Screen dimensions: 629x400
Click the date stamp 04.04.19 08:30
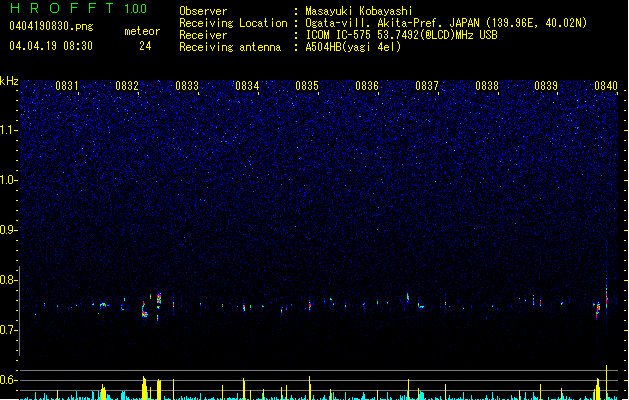tap(51, 46)
